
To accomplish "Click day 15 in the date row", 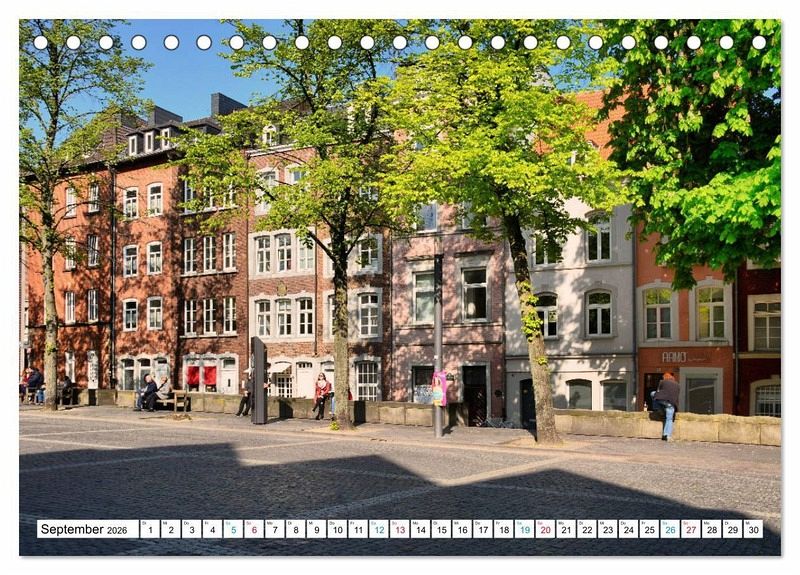I will (441, 529).
